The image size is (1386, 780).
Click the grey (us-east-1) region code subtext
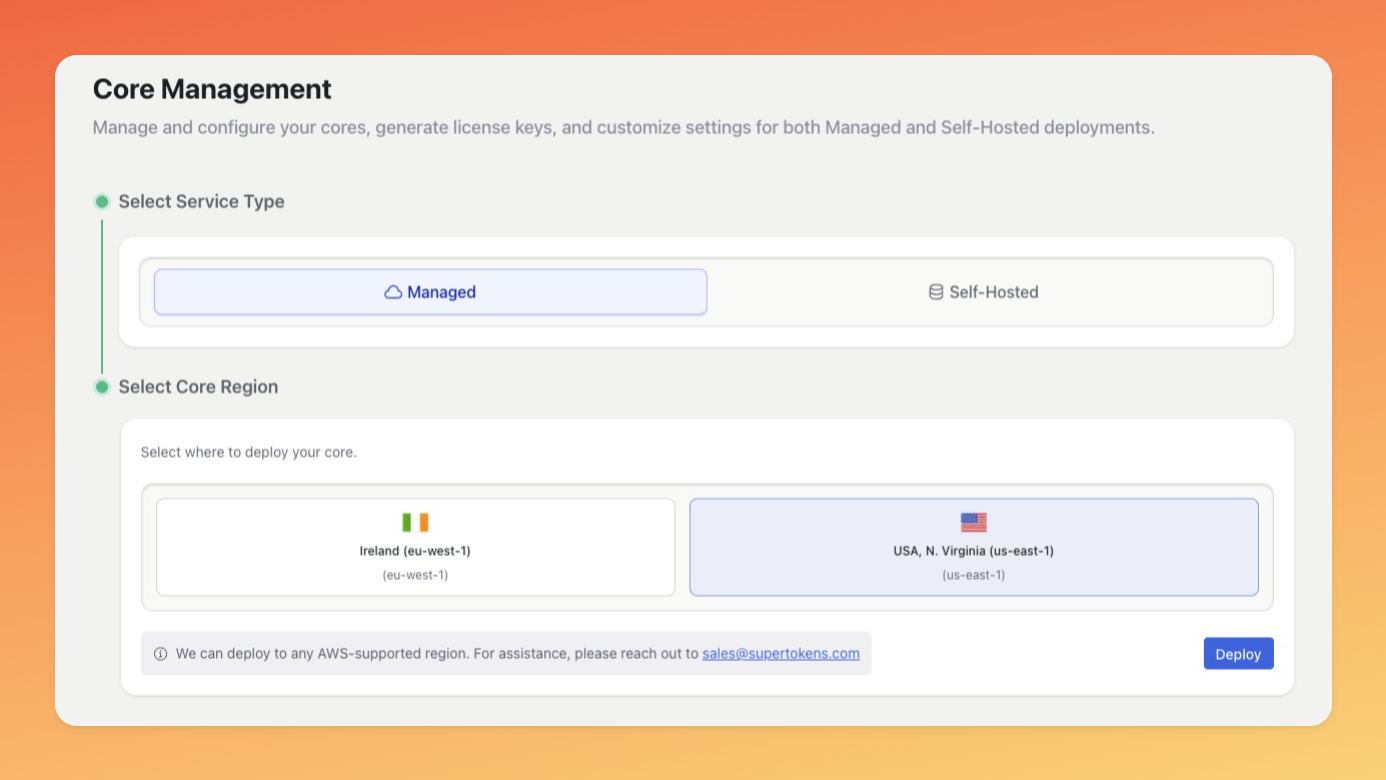click(973, 575)
